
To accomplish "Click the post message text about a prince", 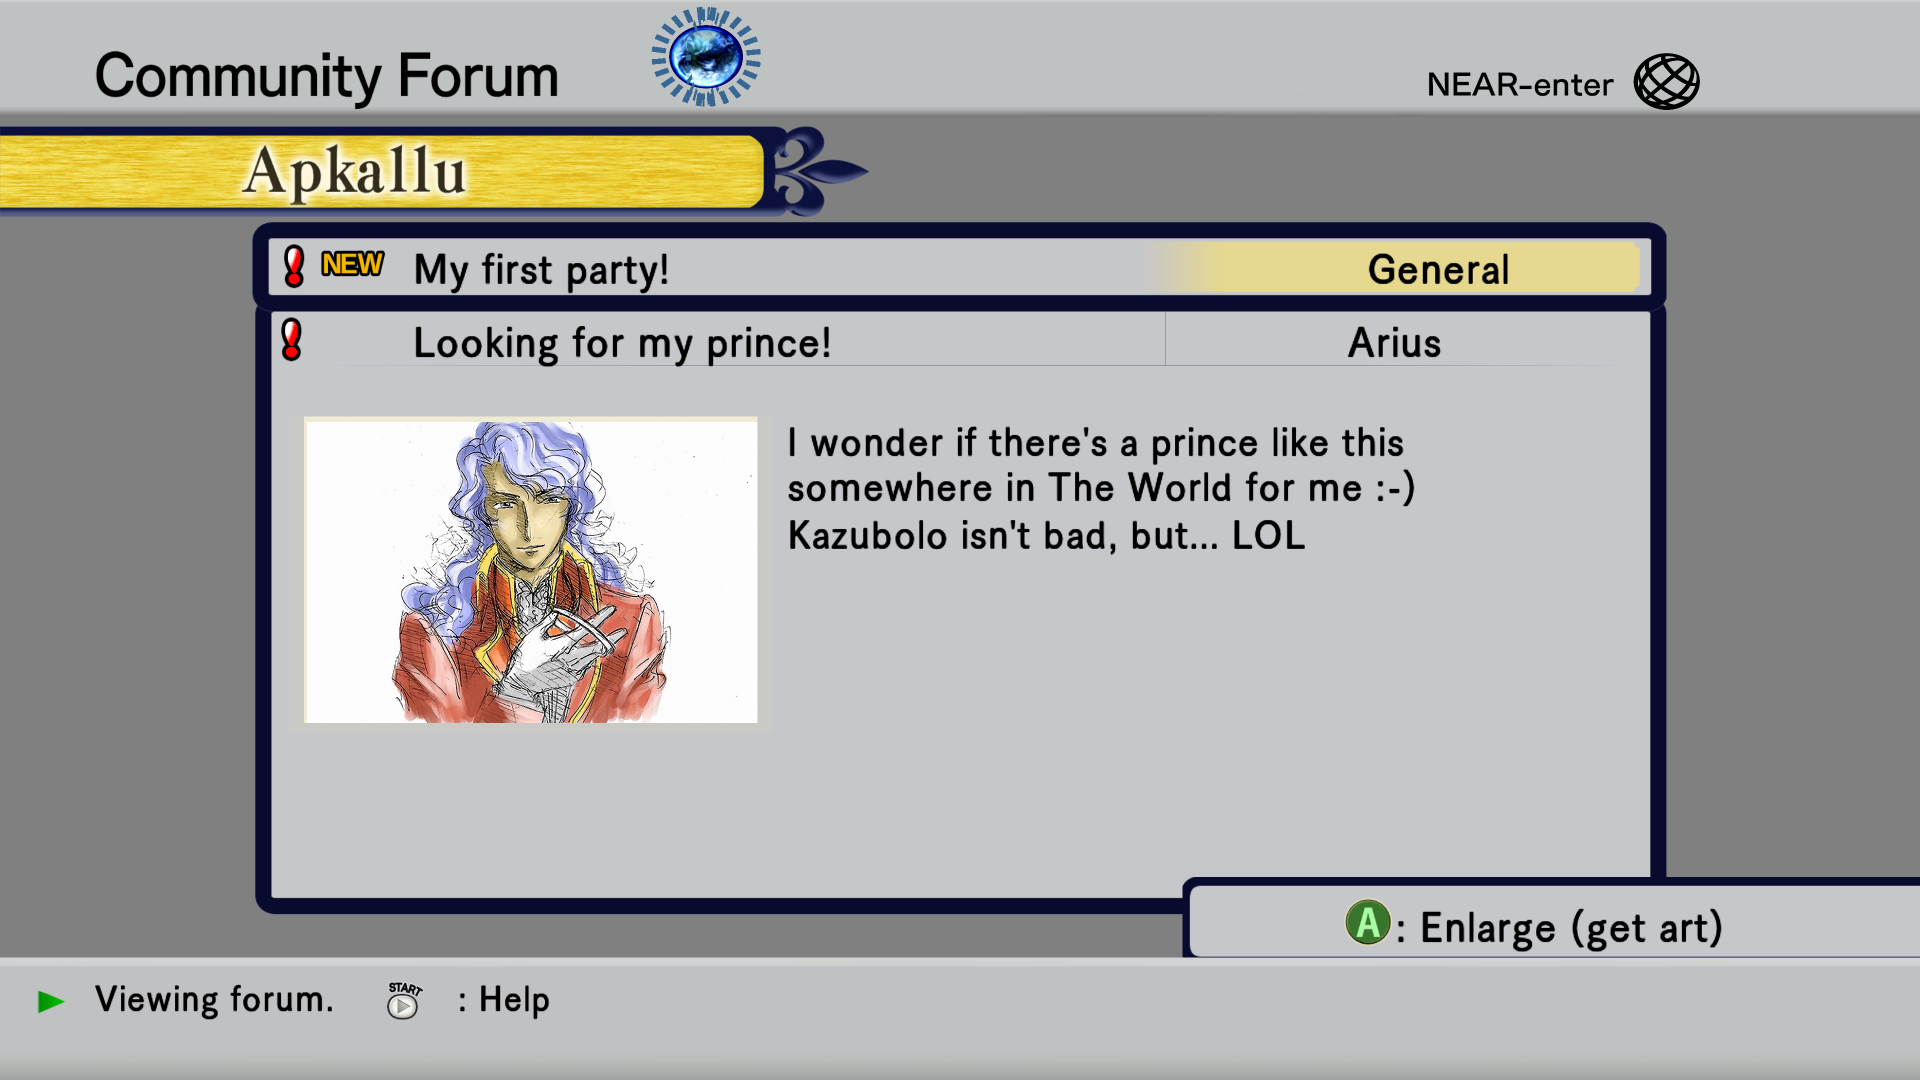I will pos(1100,489).
